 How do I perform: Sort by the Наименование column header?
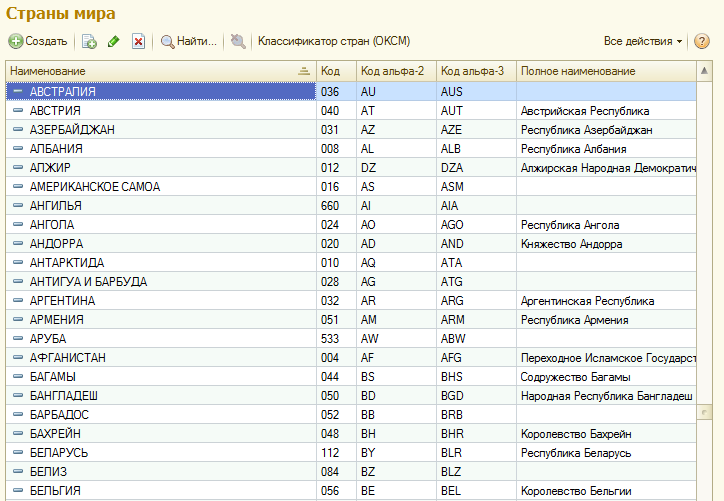coord(161,71)
